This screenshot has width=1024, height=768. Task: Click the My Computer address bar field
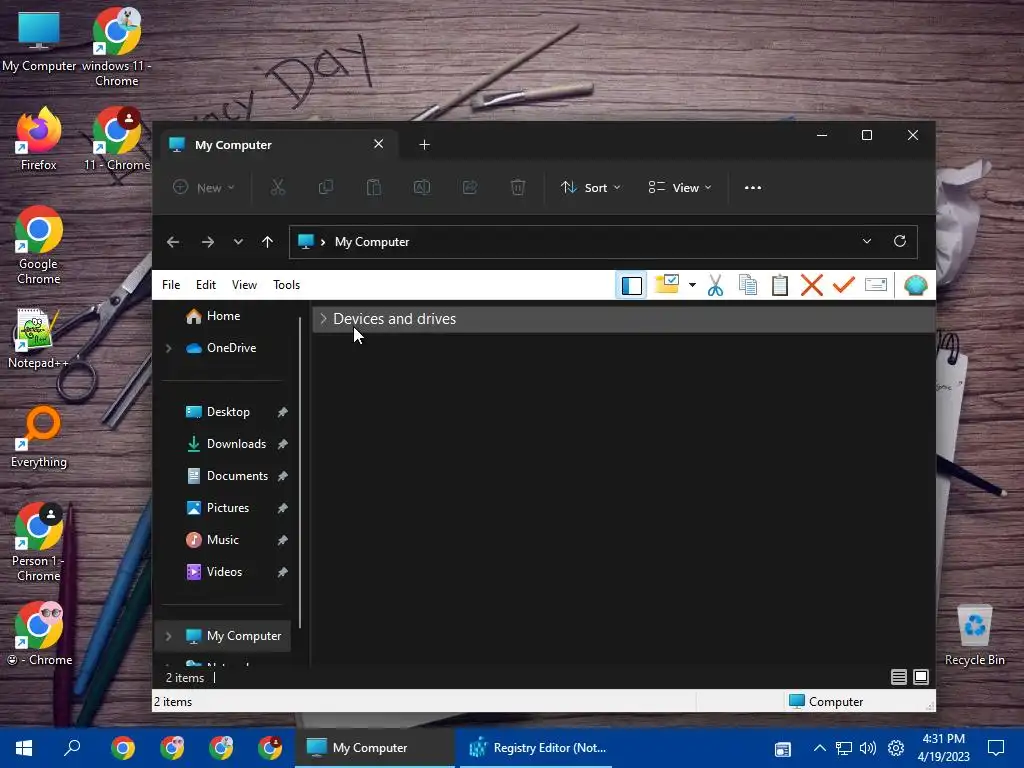603,242
